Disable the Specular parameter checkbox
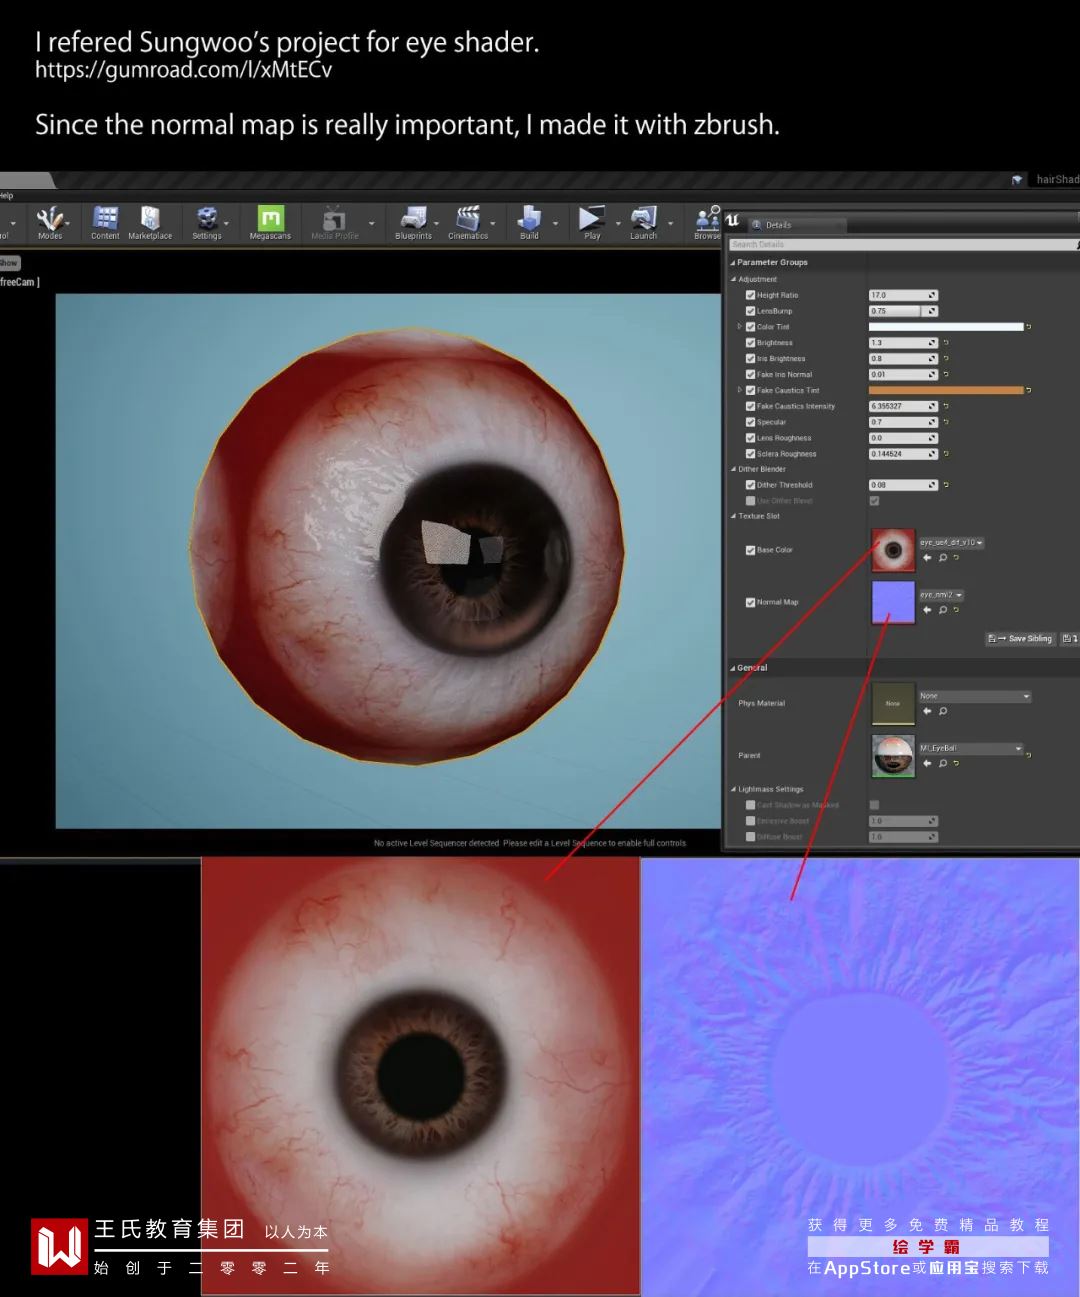Viewport: 1080px width, 1297px height. point(750,422)
